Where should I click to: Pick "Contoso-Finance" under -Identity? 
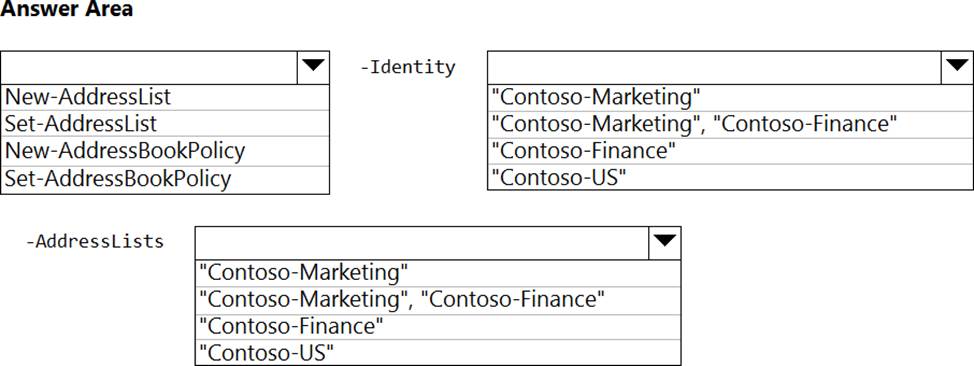click(730, 151)
